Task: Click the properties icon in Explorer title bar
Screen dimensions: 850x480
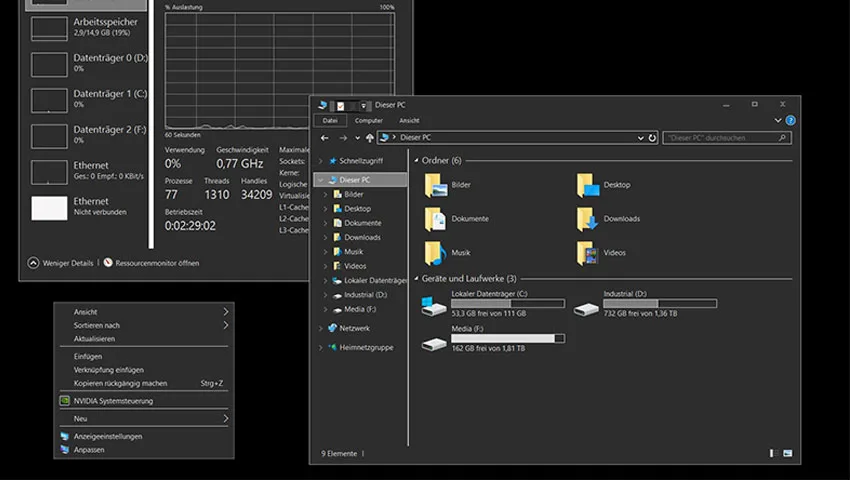Action: (x=340, y=106)
